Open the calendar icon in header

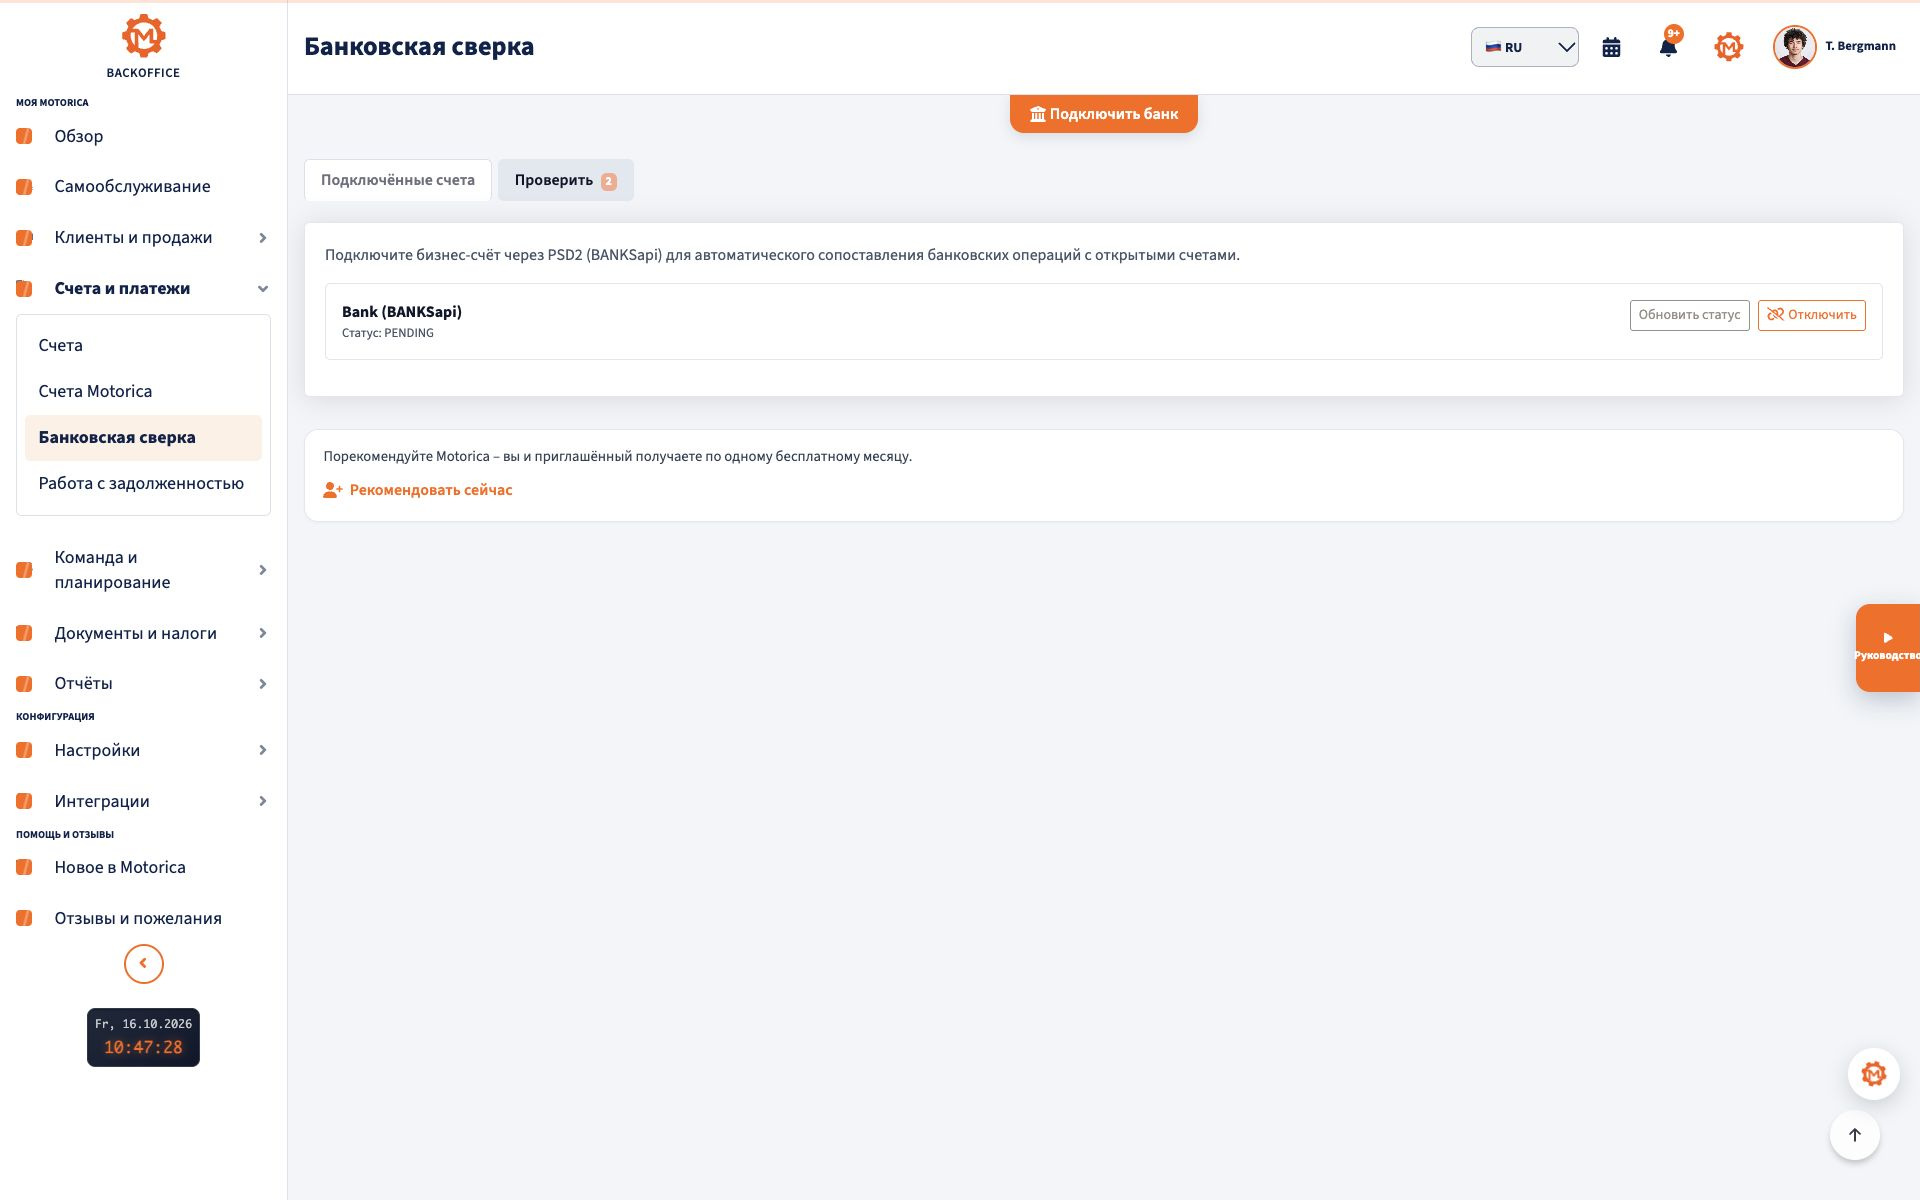pyautogui.click(x=1611, y=47)
